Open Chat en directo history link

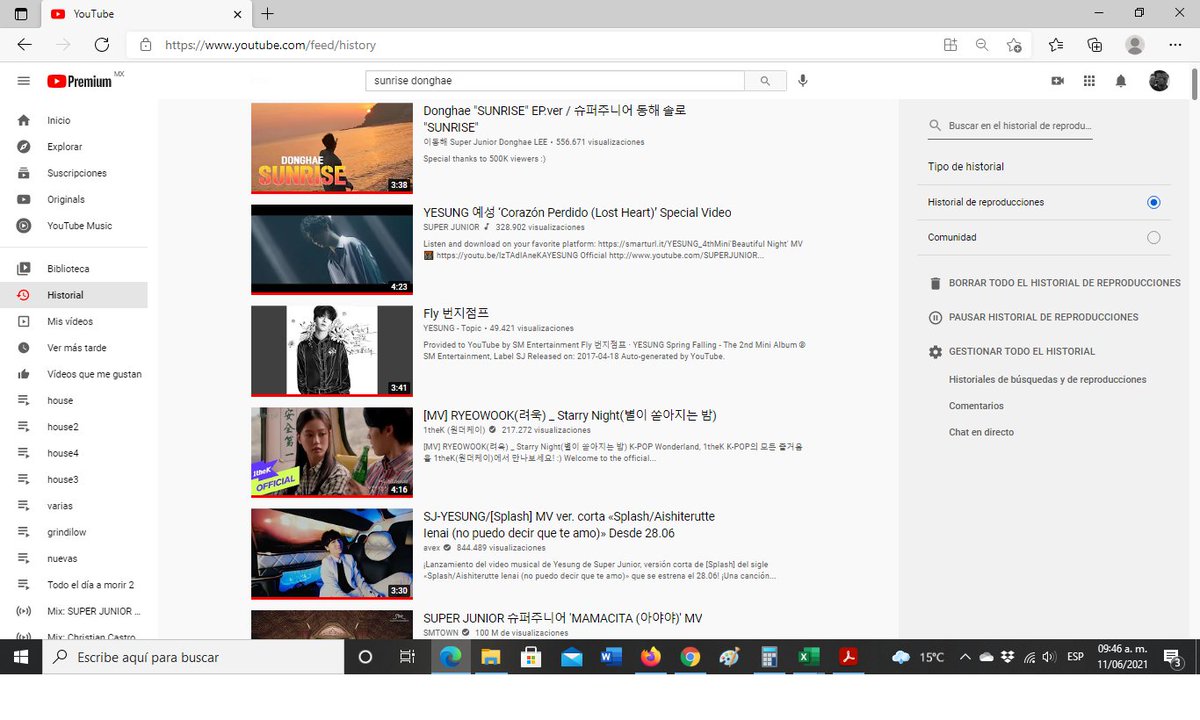coord(981,432)
